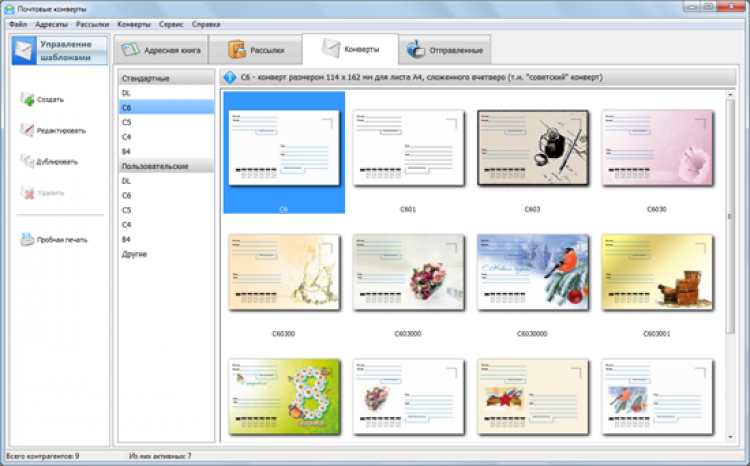Click the Дублировать icon
Viewport: 750px width, 466px height.
[27, 161]
